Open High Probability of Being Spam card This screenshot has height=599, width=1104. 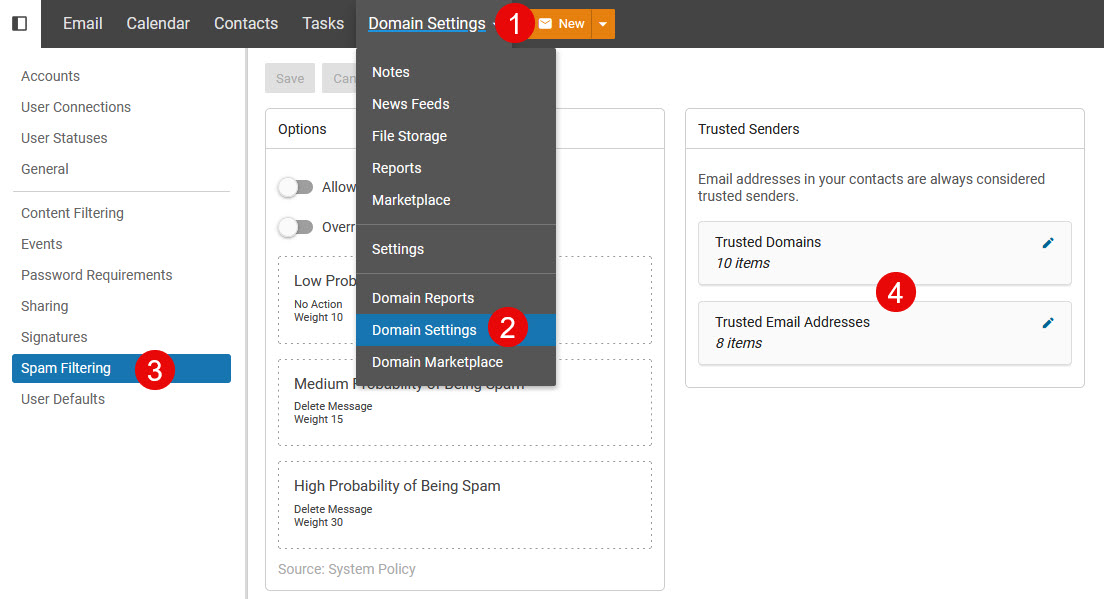pos(465,505)
